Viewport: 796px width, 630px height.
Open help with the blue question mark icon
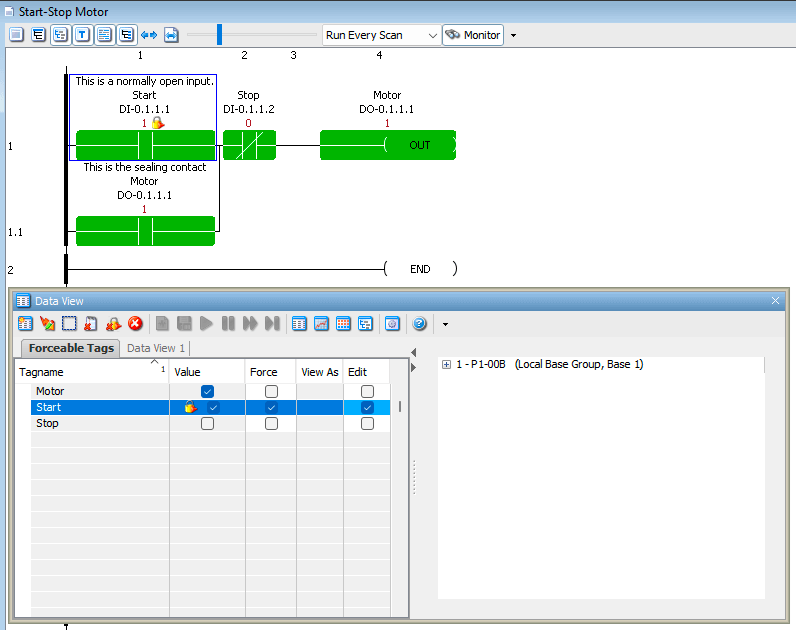pos(420,324)
